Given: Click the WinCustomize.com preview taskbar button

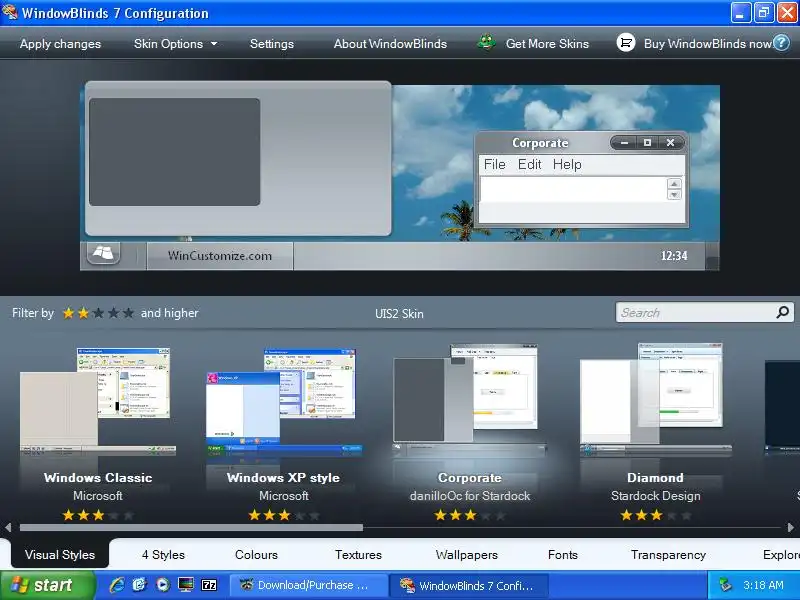Looking at the screenshot, I should [220, 256].
